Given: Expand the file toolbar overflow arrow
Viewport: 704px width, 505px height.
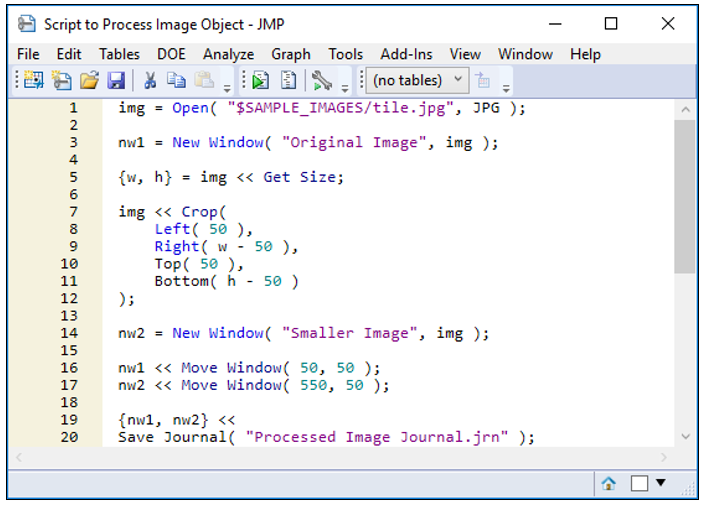Looking at the screenshot, I should 227,88.
